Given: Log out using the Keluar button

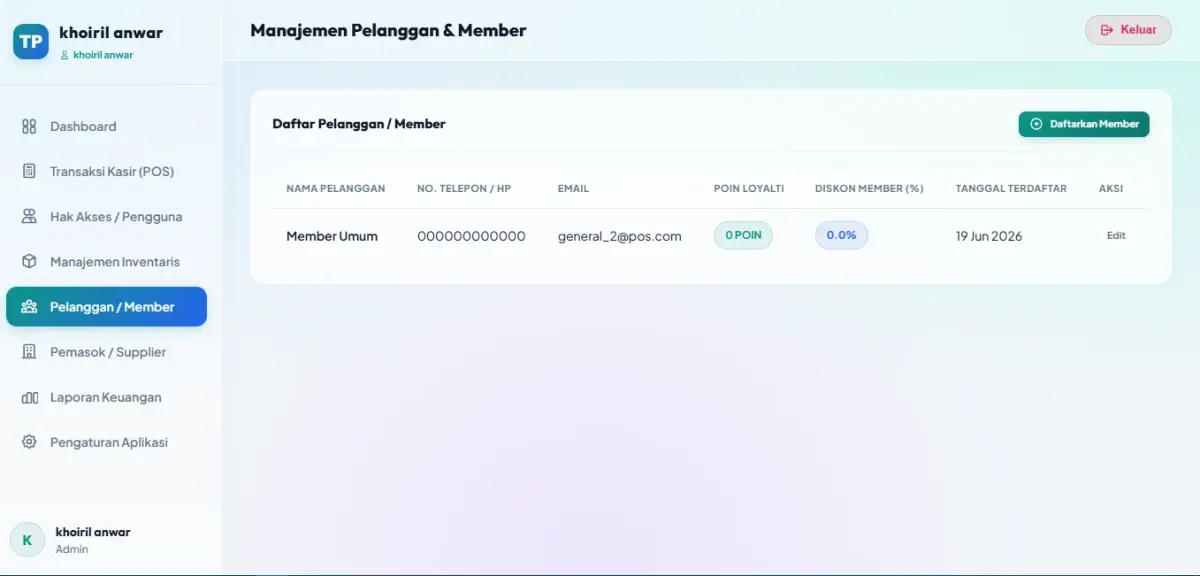Looking at the screenshot, I should point(1128,30).
